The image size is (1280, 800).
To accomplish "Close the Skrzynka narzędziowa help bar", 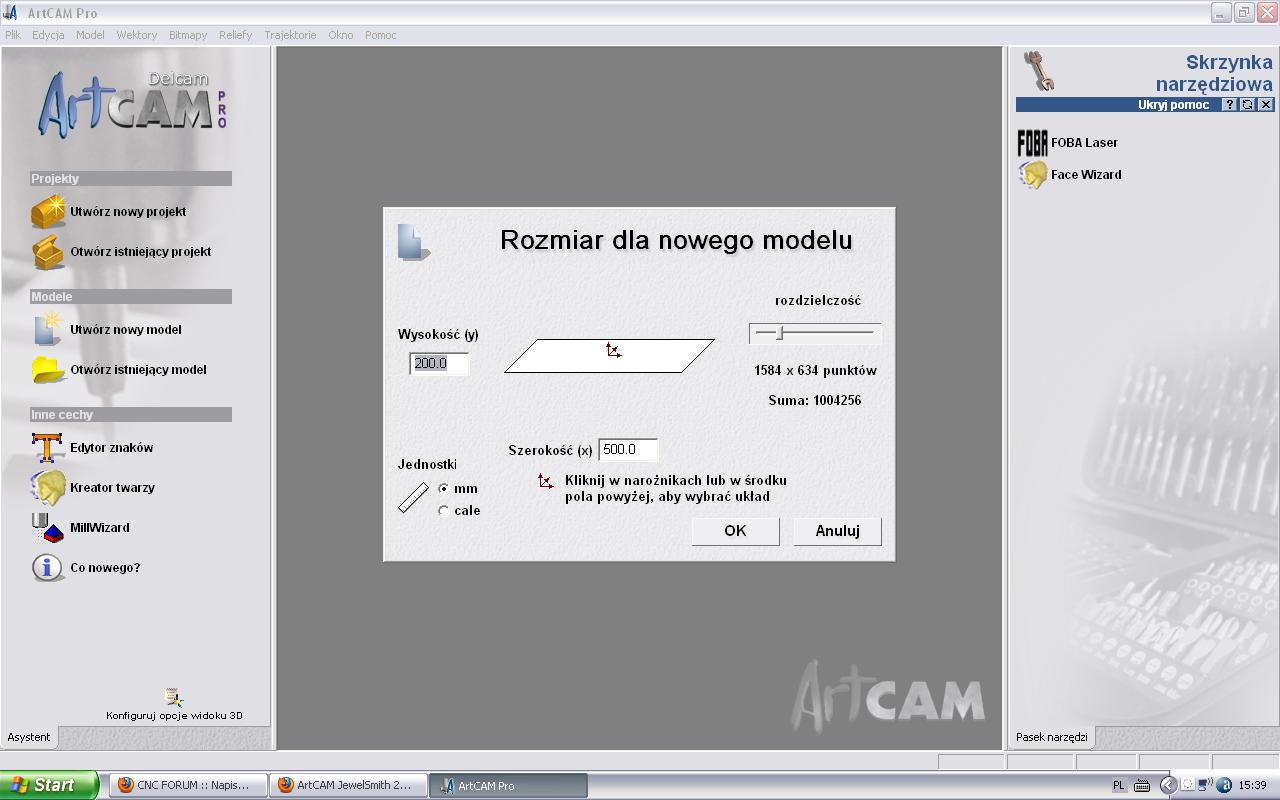I will (1266, 105).
